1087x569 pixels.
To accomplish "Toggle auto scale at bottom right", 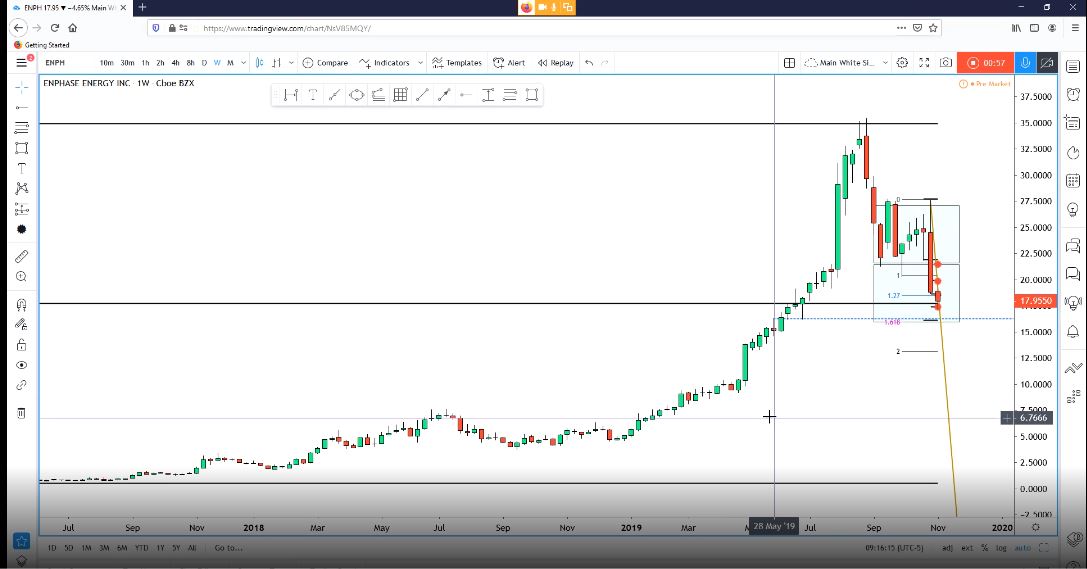I will (1023, 548).
